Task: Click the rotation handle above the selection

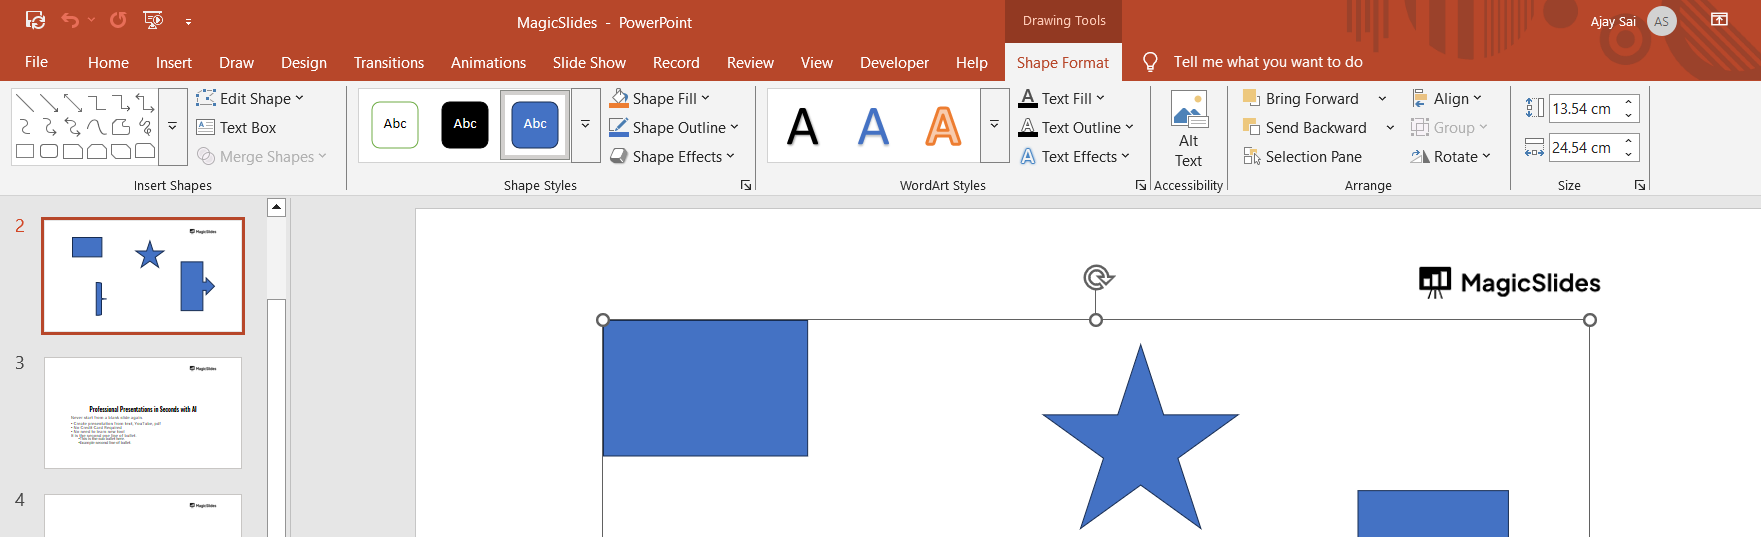Action: click(x=1098, y=277)
